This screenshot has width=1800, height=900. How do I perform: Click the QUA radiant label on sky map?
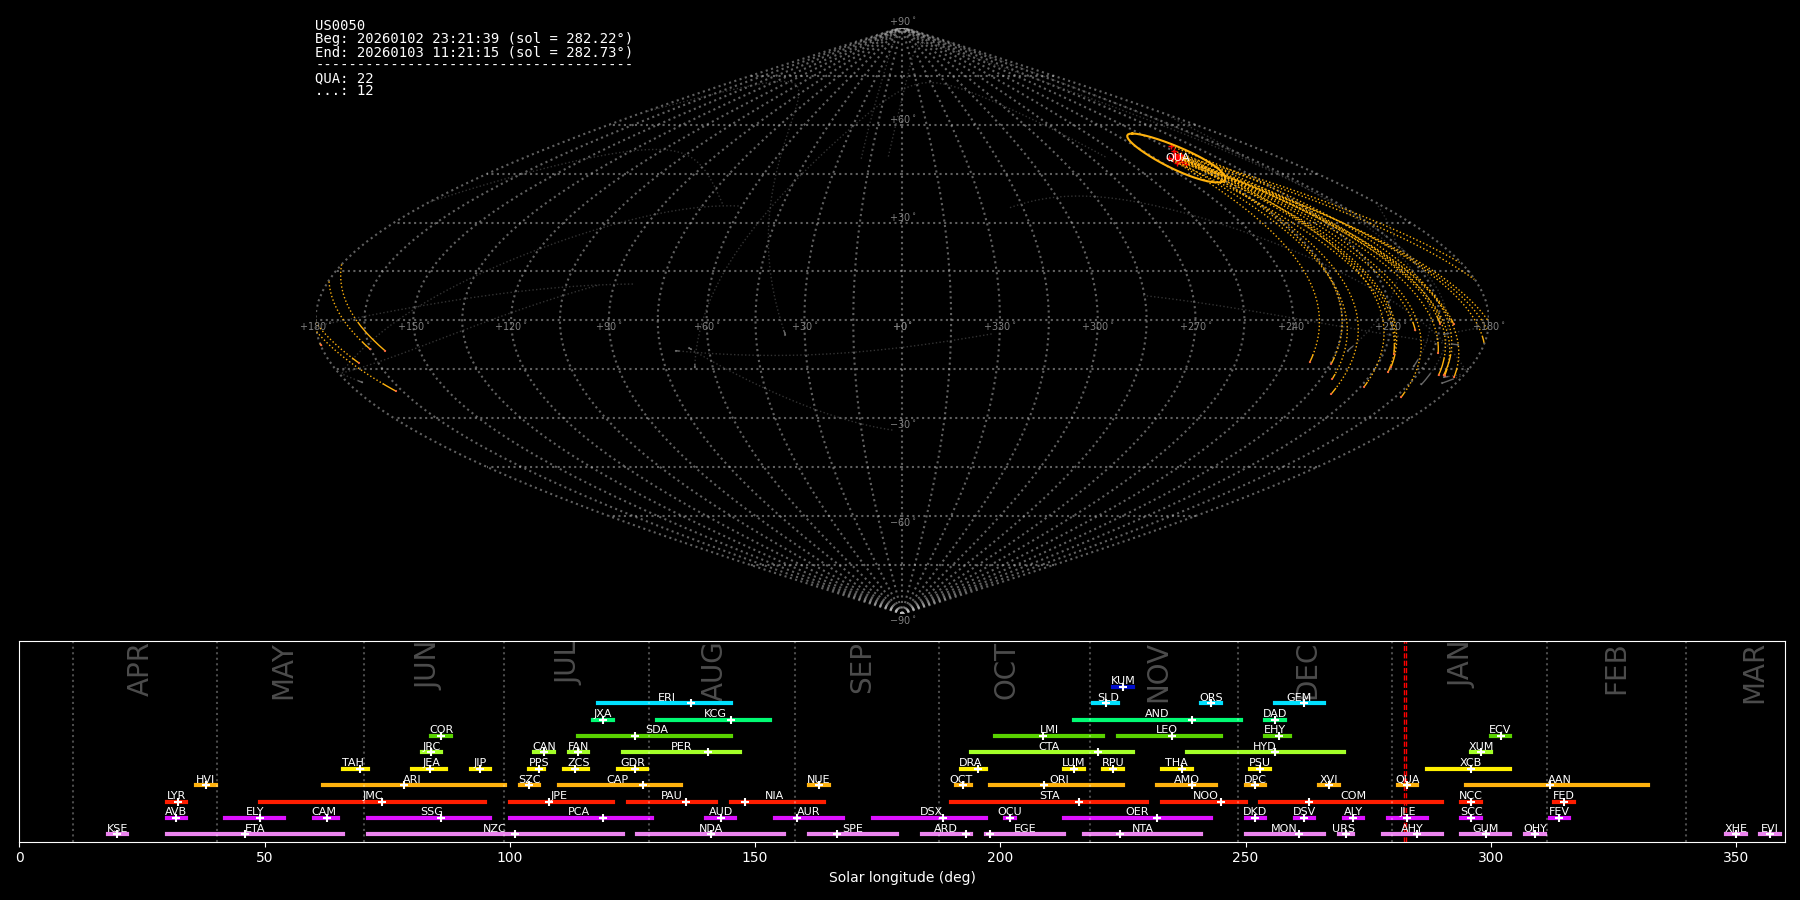(x=1177, y=158)
